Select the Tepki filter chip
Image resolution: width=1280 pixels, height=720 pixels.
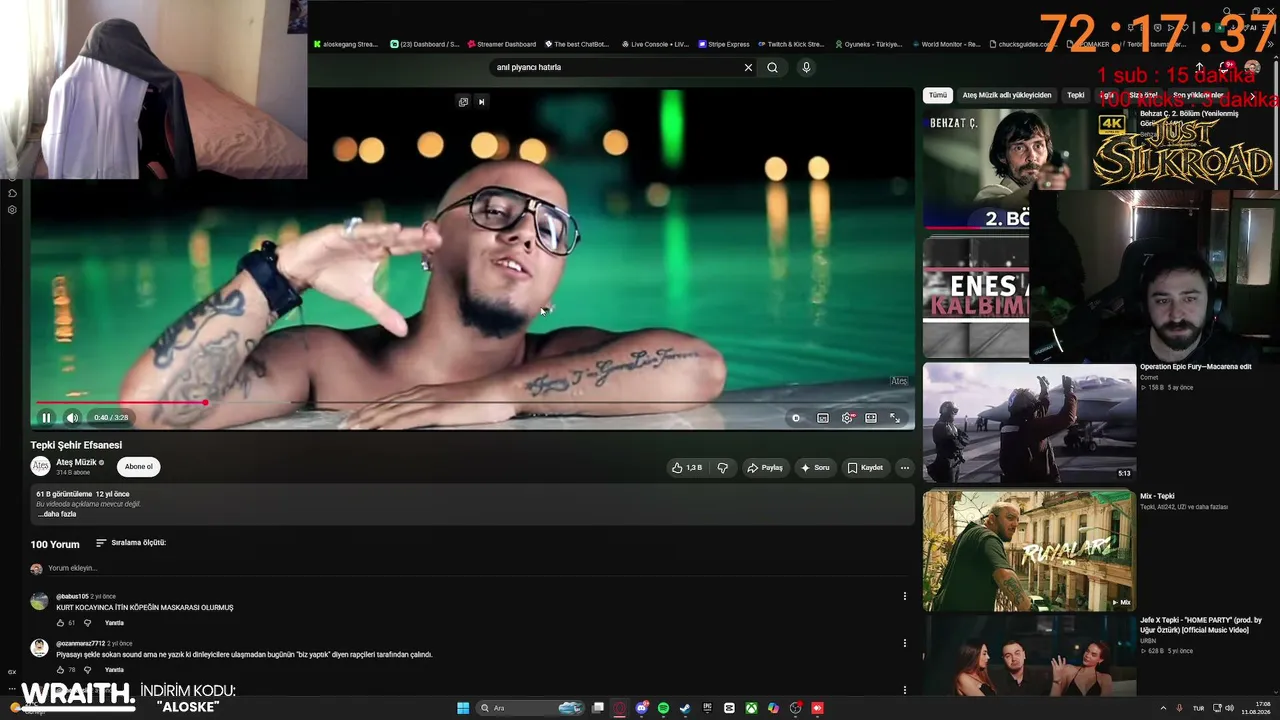point(1076,95)
